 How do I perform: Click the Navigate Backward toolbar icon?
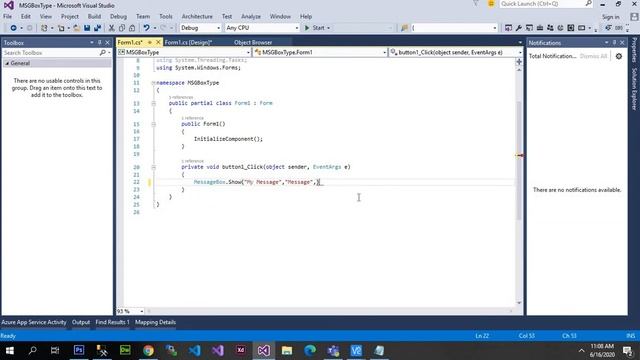tap(13, 28)
